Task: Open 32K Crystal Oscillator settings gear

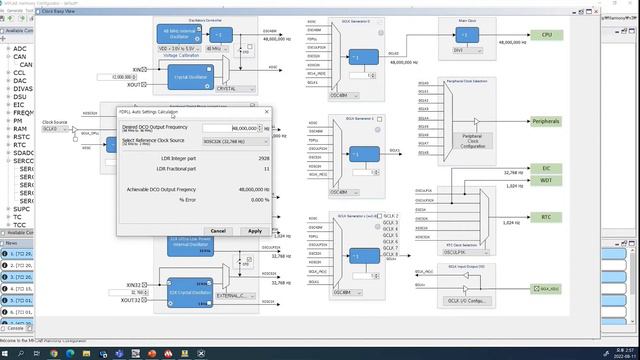Action: (170, 303)
